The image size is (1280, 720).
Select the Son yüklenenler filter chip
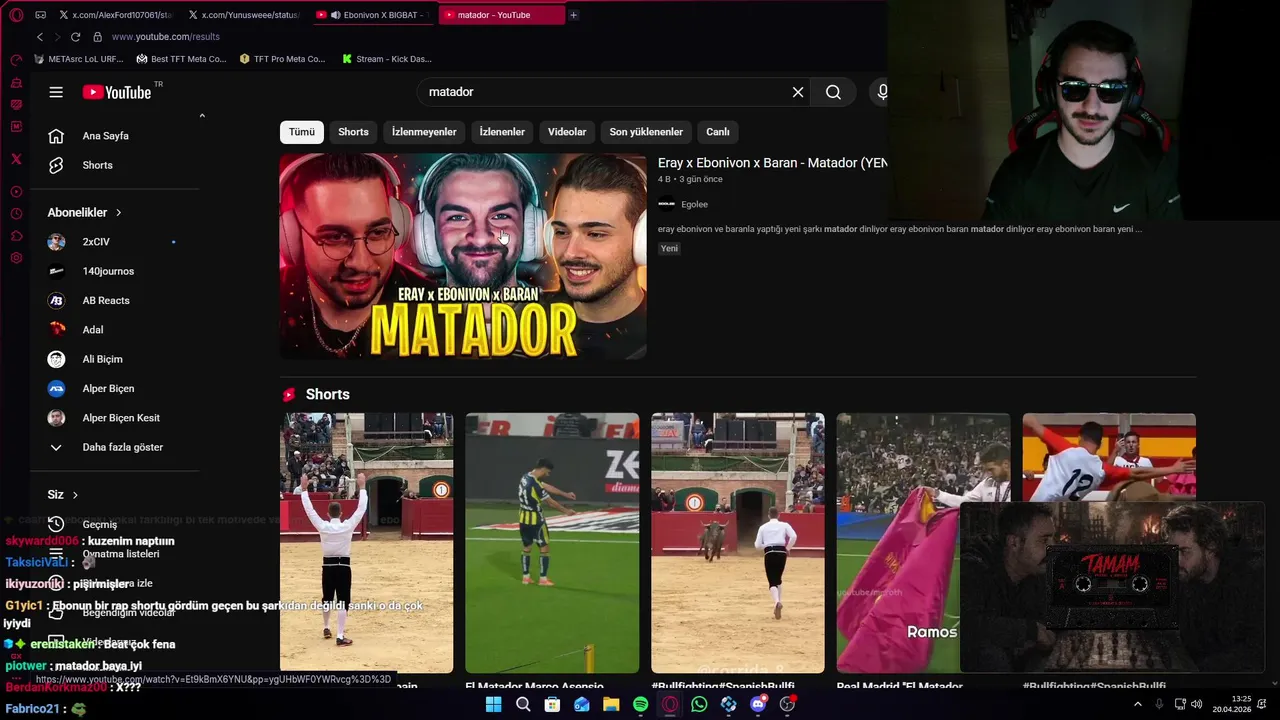coord(646,132)
